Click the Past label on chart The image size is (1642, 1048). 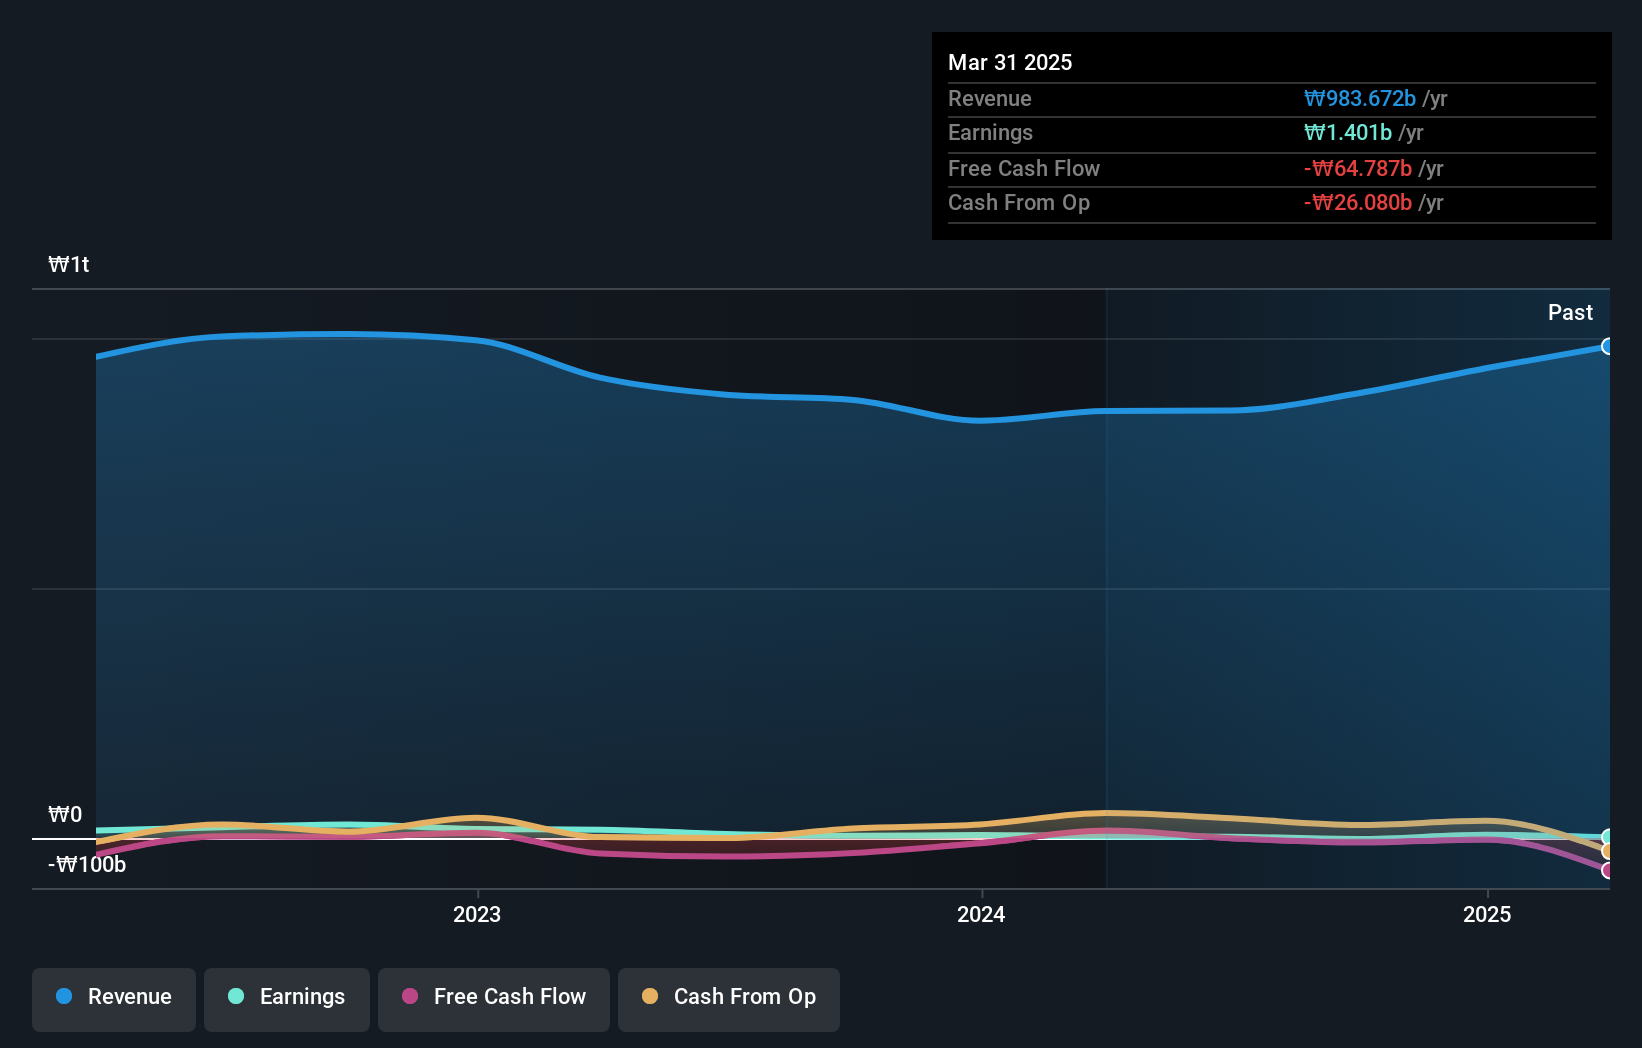pyautogui.click(x=1570, y=312)
